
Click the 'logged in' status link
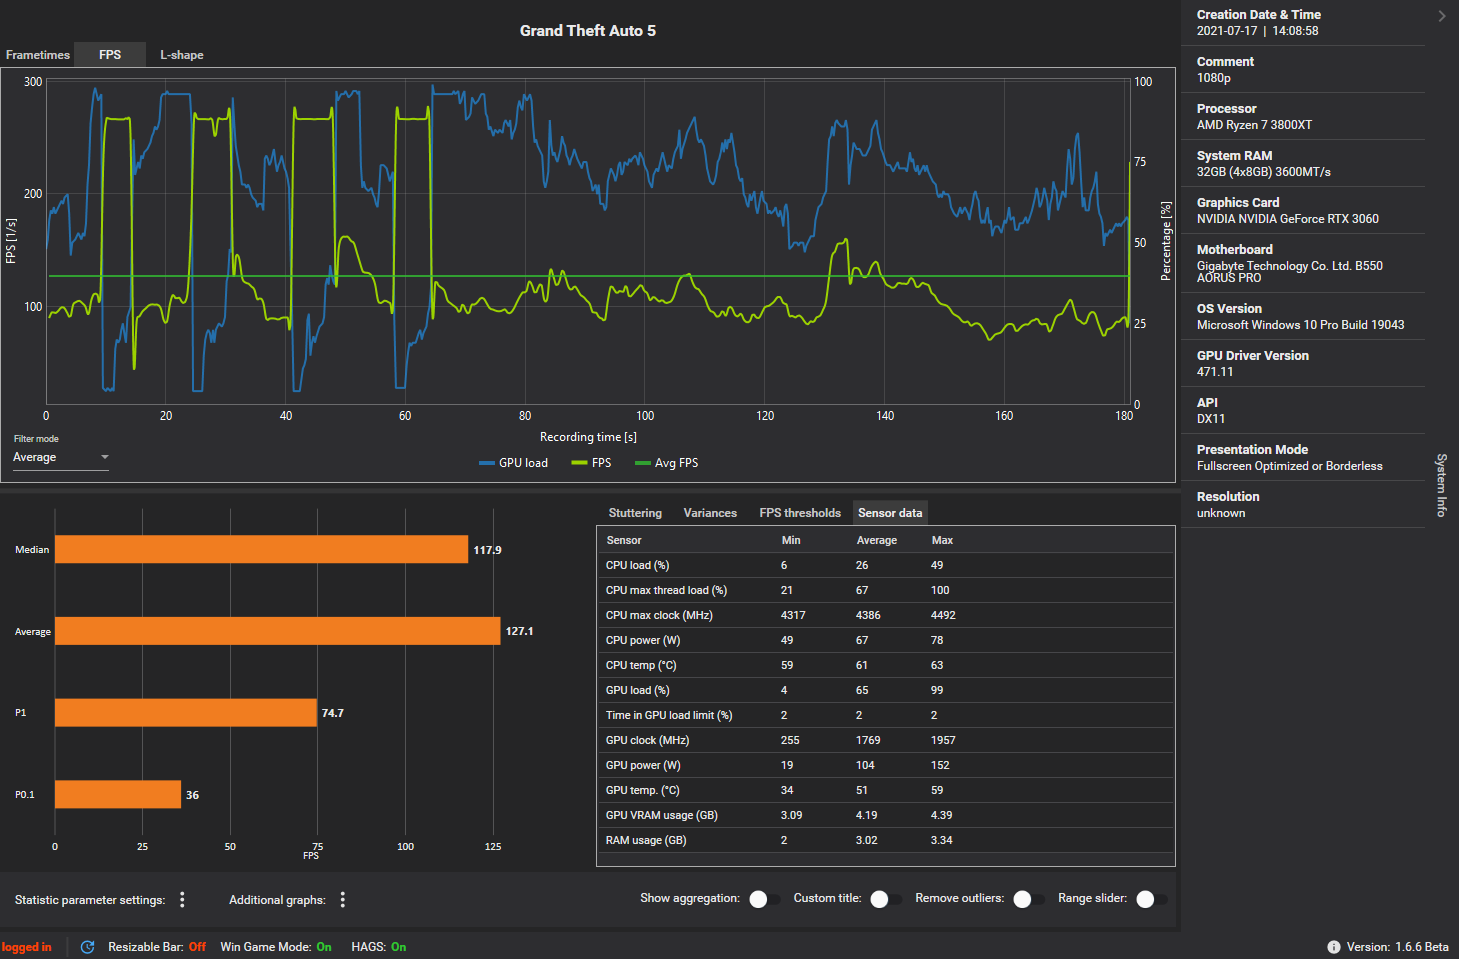pyautogui.click(x=26, y=947)
